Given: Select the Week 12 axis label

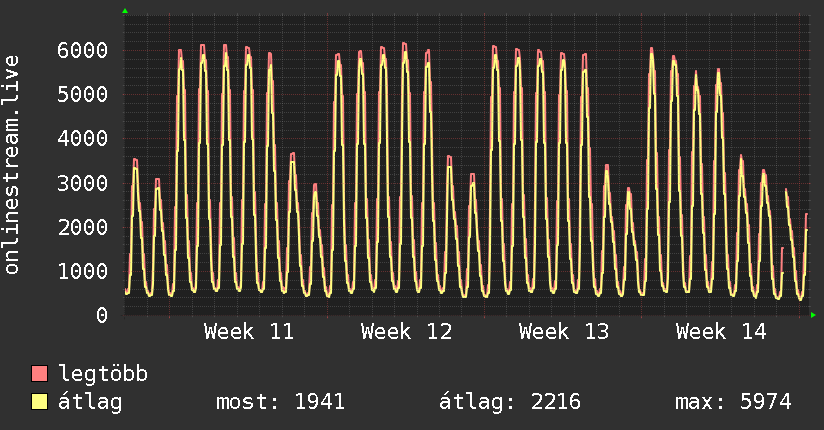Looking at the screenshot, I should click(406, 332).
